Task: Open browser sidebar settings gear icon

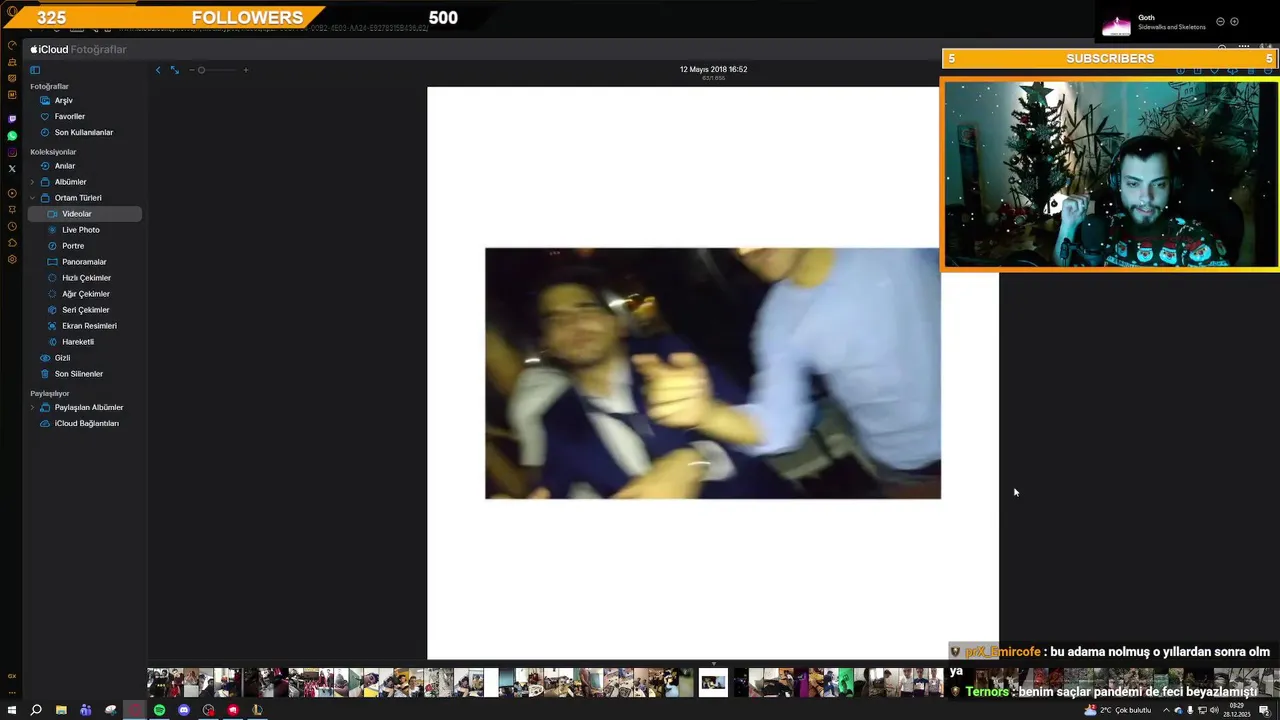Action: pos(12,259)
